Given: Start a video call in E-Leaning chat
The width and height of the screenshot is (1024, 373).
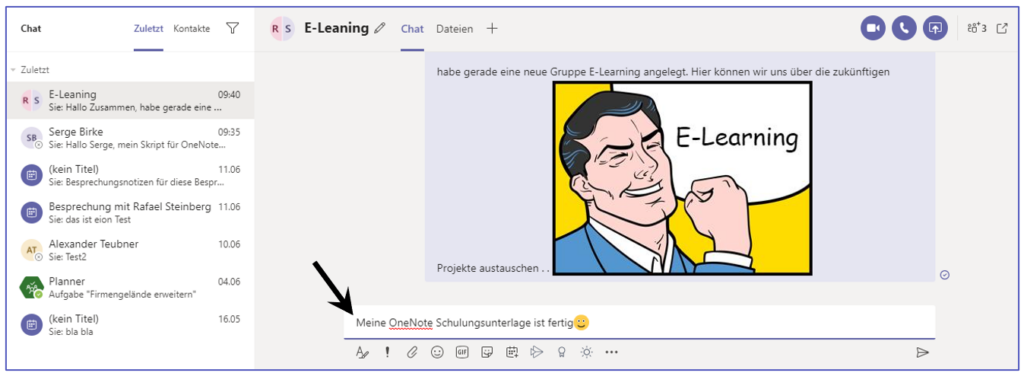Looking at the screenshot, I should click(x=873, y=28).
